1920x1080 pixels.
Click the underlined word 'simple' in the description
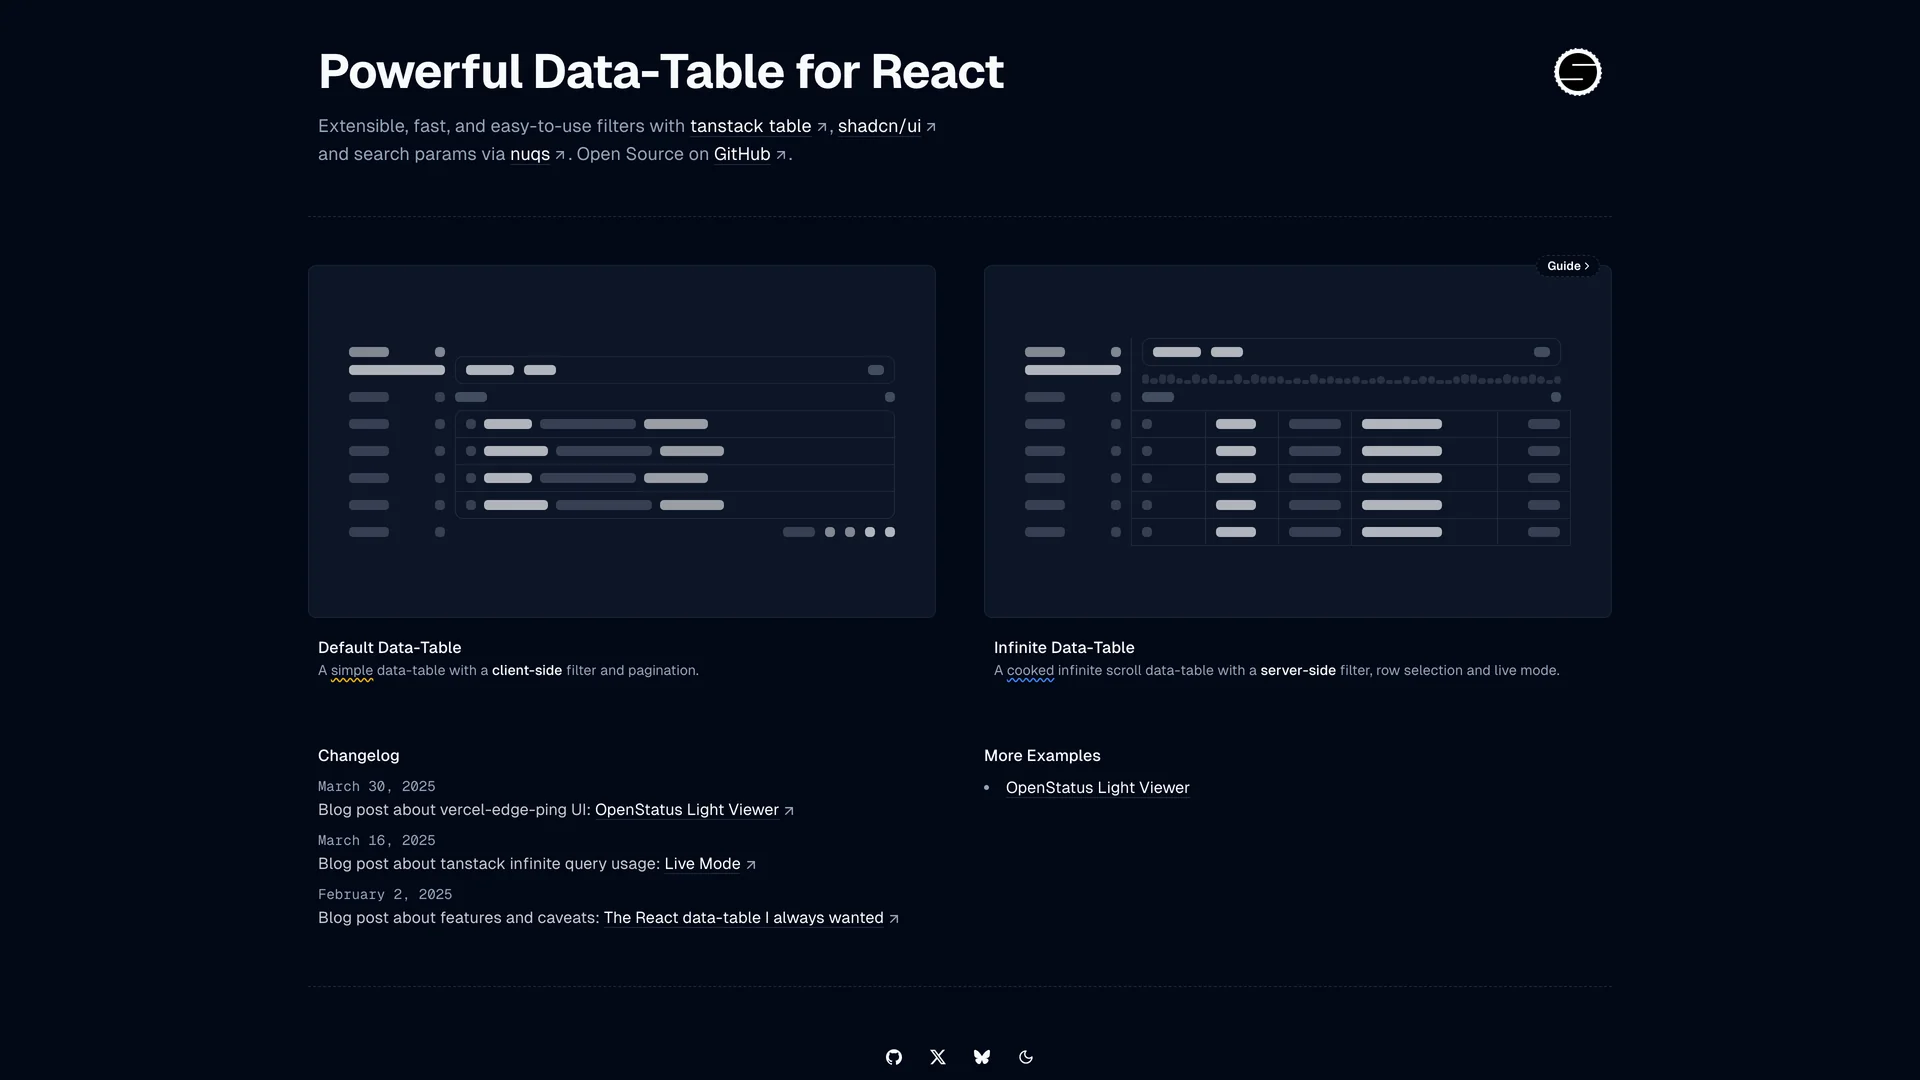352,671
